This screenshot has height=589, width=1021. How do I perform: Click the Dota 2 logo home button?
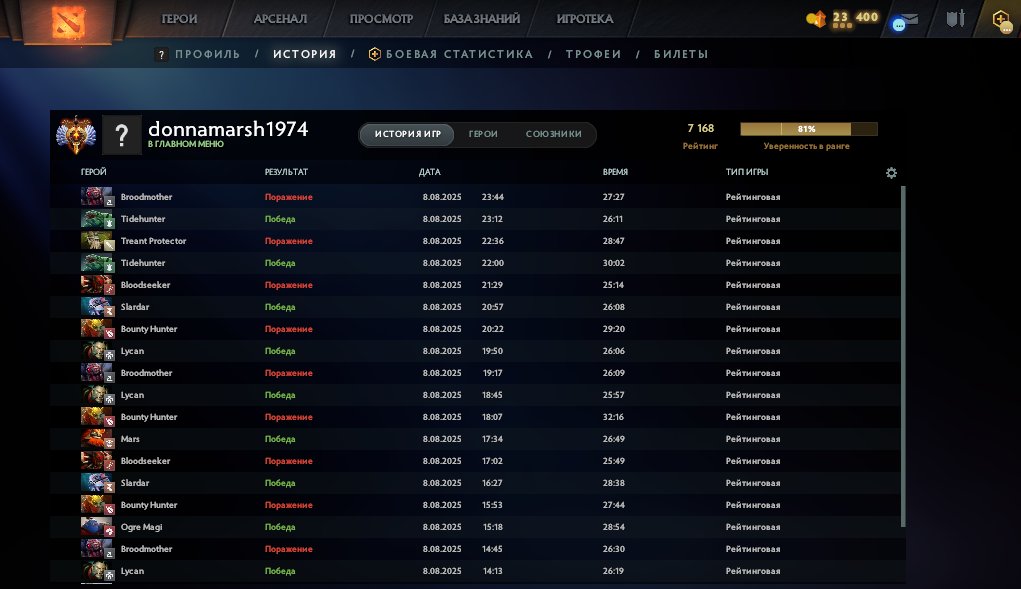(68, 21)
